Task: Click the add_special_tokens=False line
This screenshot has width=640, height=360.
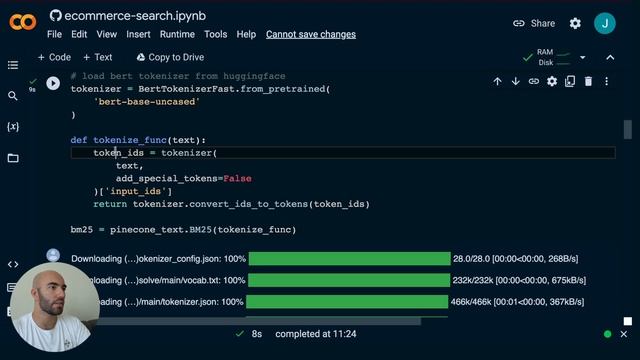Action: click(x=184, y=178)
